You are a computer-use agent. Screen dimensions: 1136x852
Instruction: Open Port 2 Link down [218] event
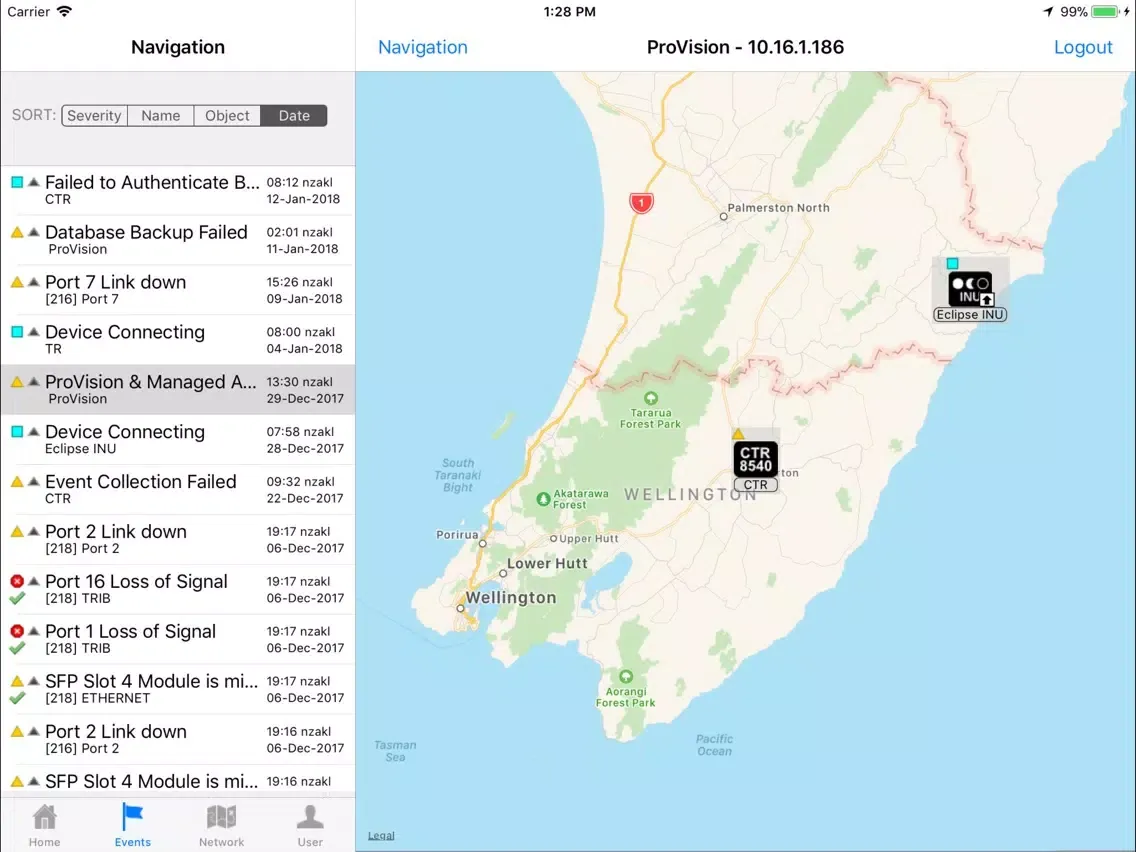178,540
